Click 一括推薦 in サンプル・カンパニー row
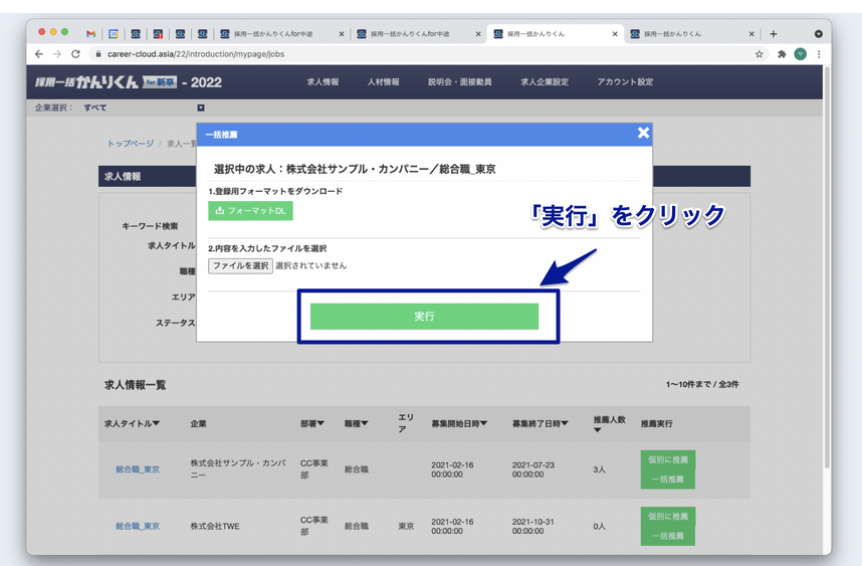This screenshot has height=566, width=862. coord(668,479)
